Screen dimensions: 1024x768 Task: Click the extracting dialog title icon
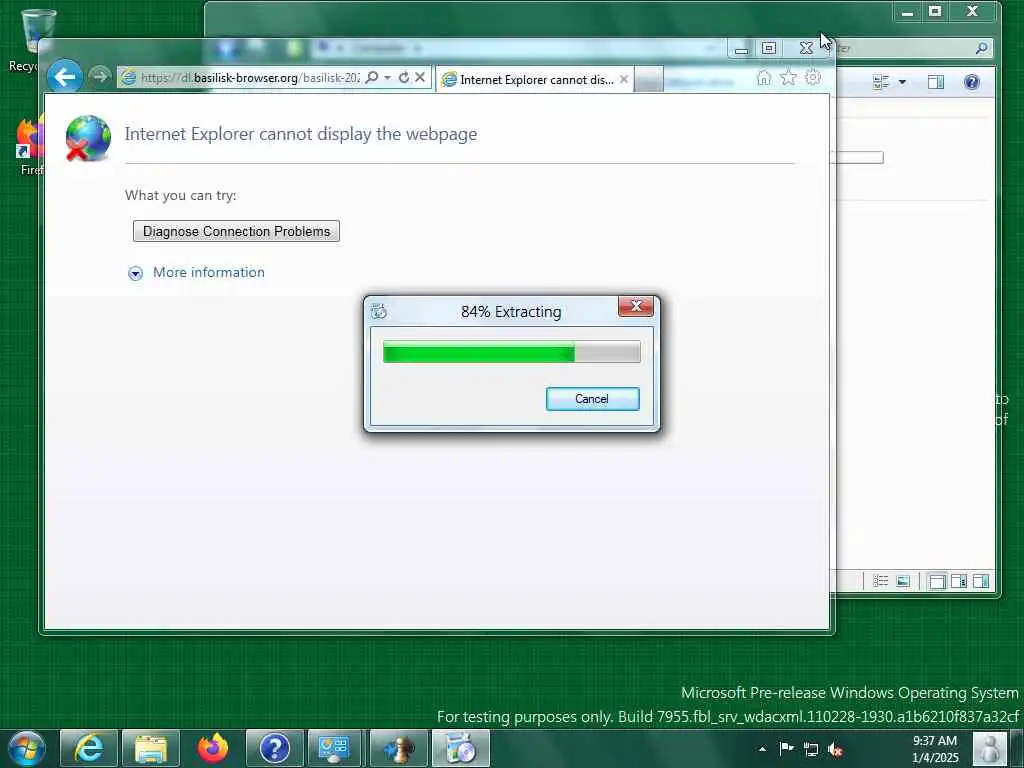(379, 312)
